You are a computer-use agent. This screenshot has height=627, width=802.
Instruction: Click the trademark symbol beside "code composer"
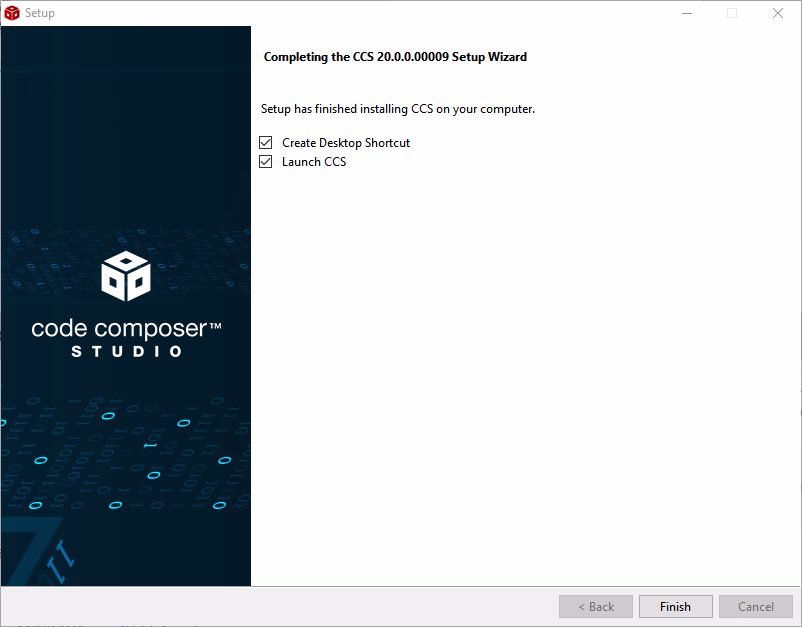point(214,325)
